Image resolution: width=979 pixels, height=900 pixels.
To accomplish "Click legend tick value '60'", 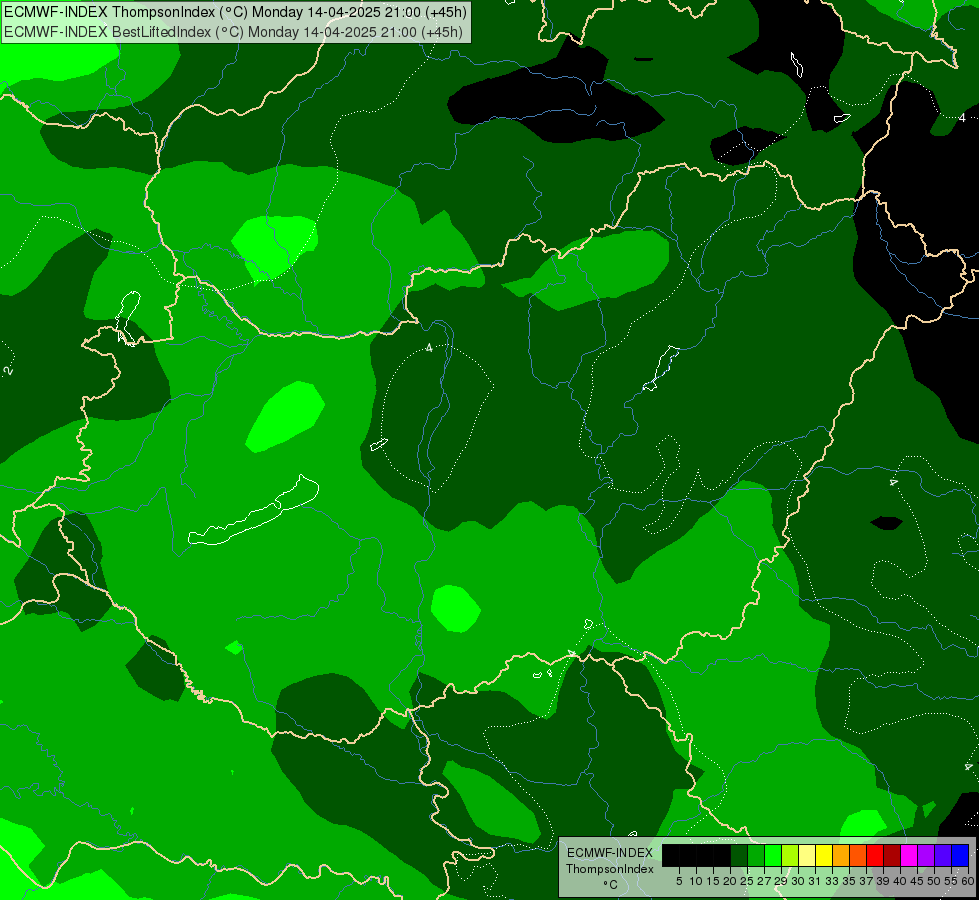I will [x=968, y=881].
